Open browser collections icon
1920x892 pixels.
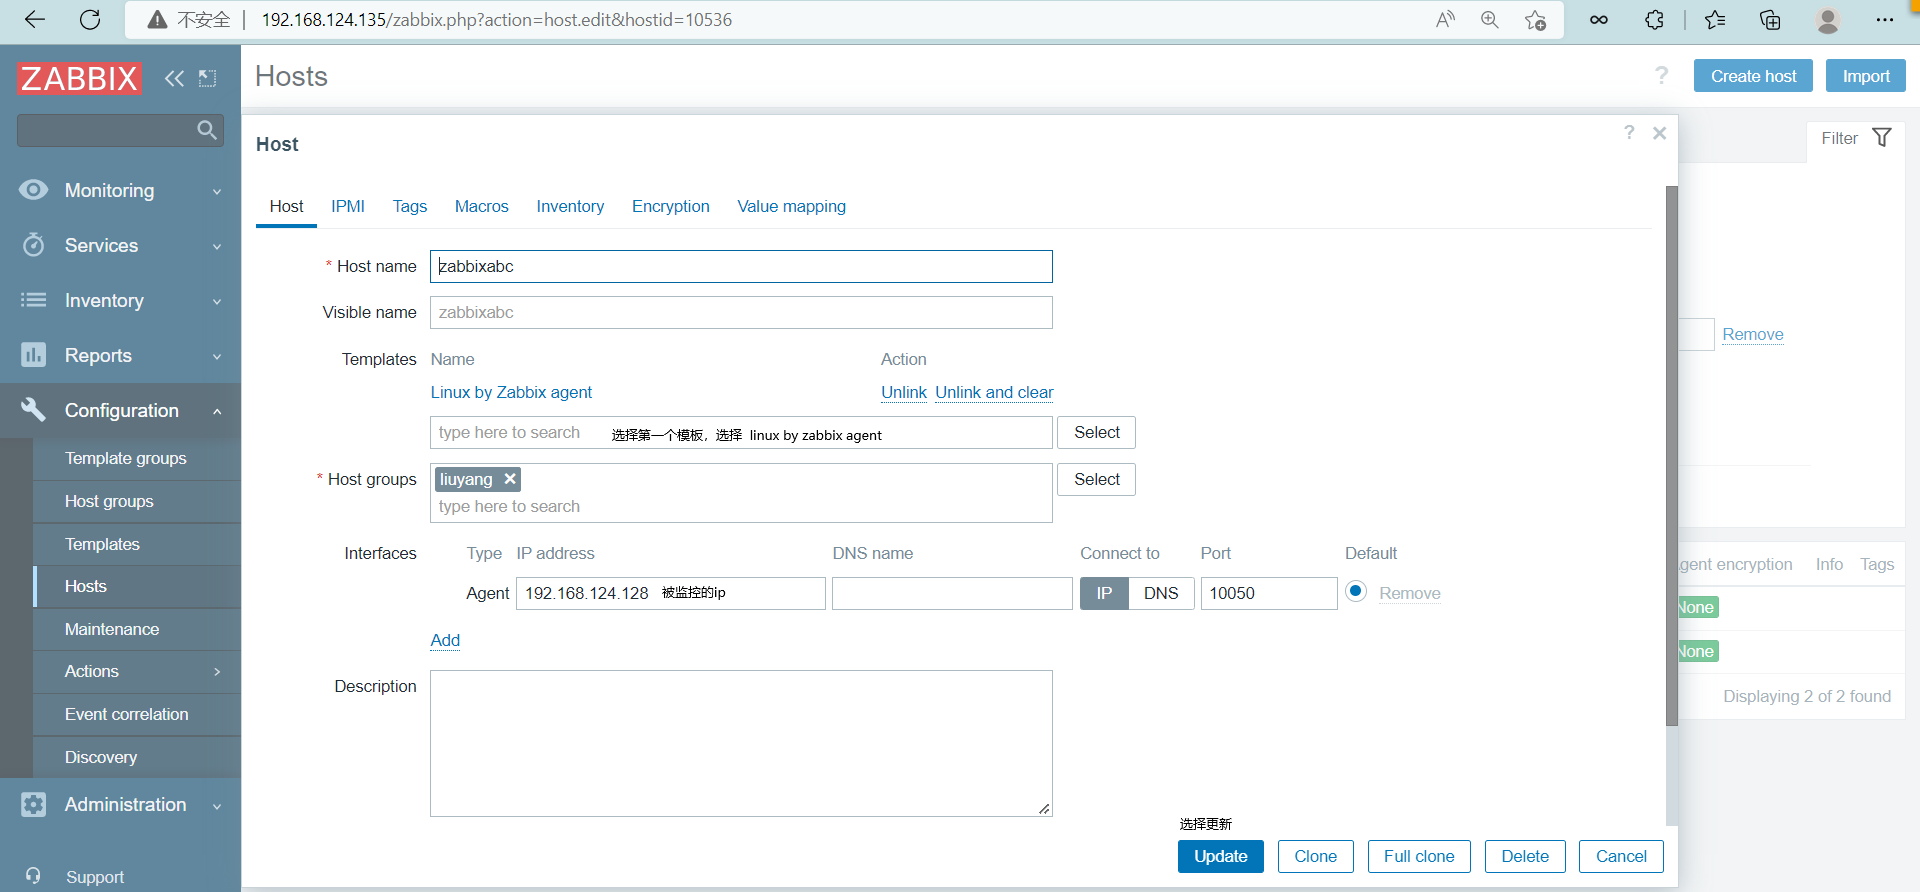point(1770,20)
